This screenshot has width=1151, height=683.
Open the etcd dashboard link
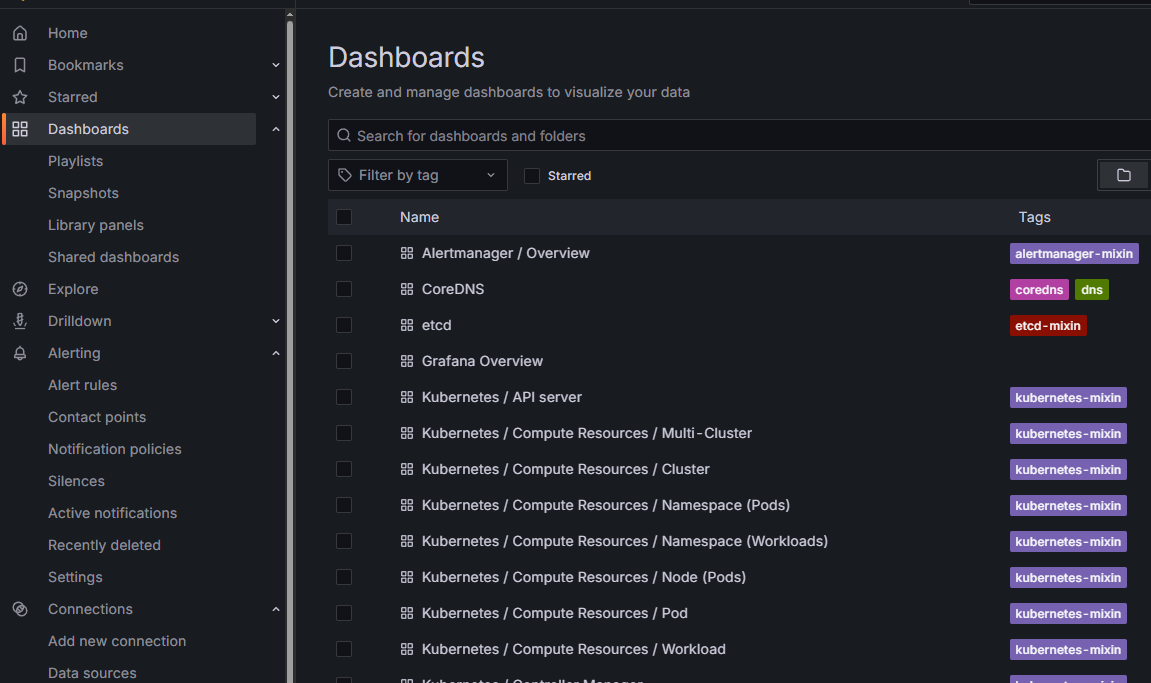point(437,325)
